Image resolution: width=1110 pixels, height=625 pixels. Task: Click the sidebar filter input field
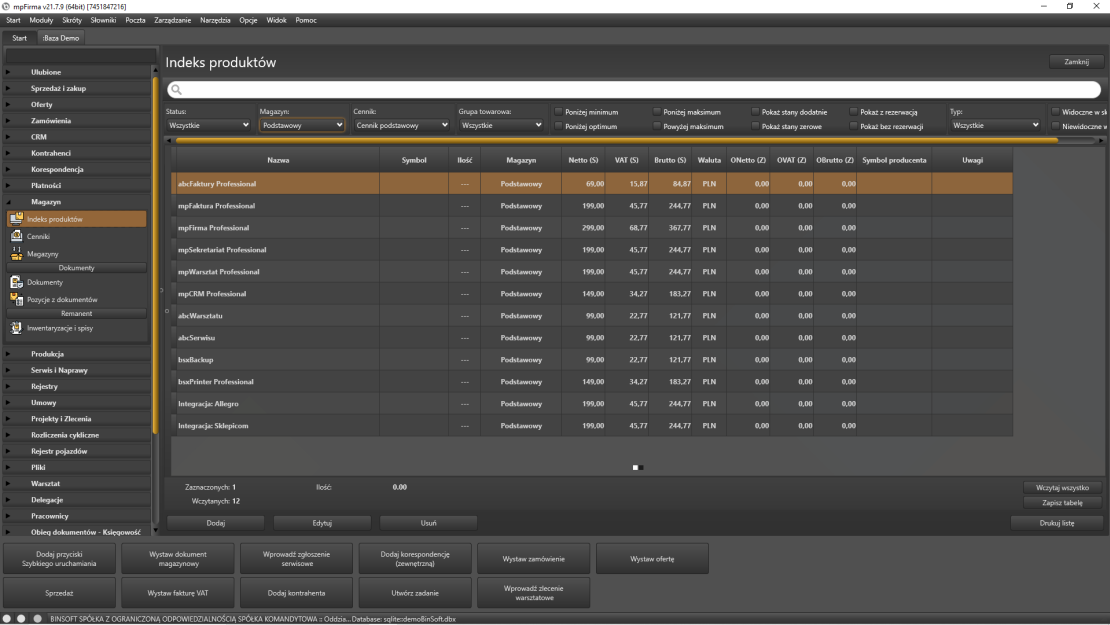click(x=80, y=55)
